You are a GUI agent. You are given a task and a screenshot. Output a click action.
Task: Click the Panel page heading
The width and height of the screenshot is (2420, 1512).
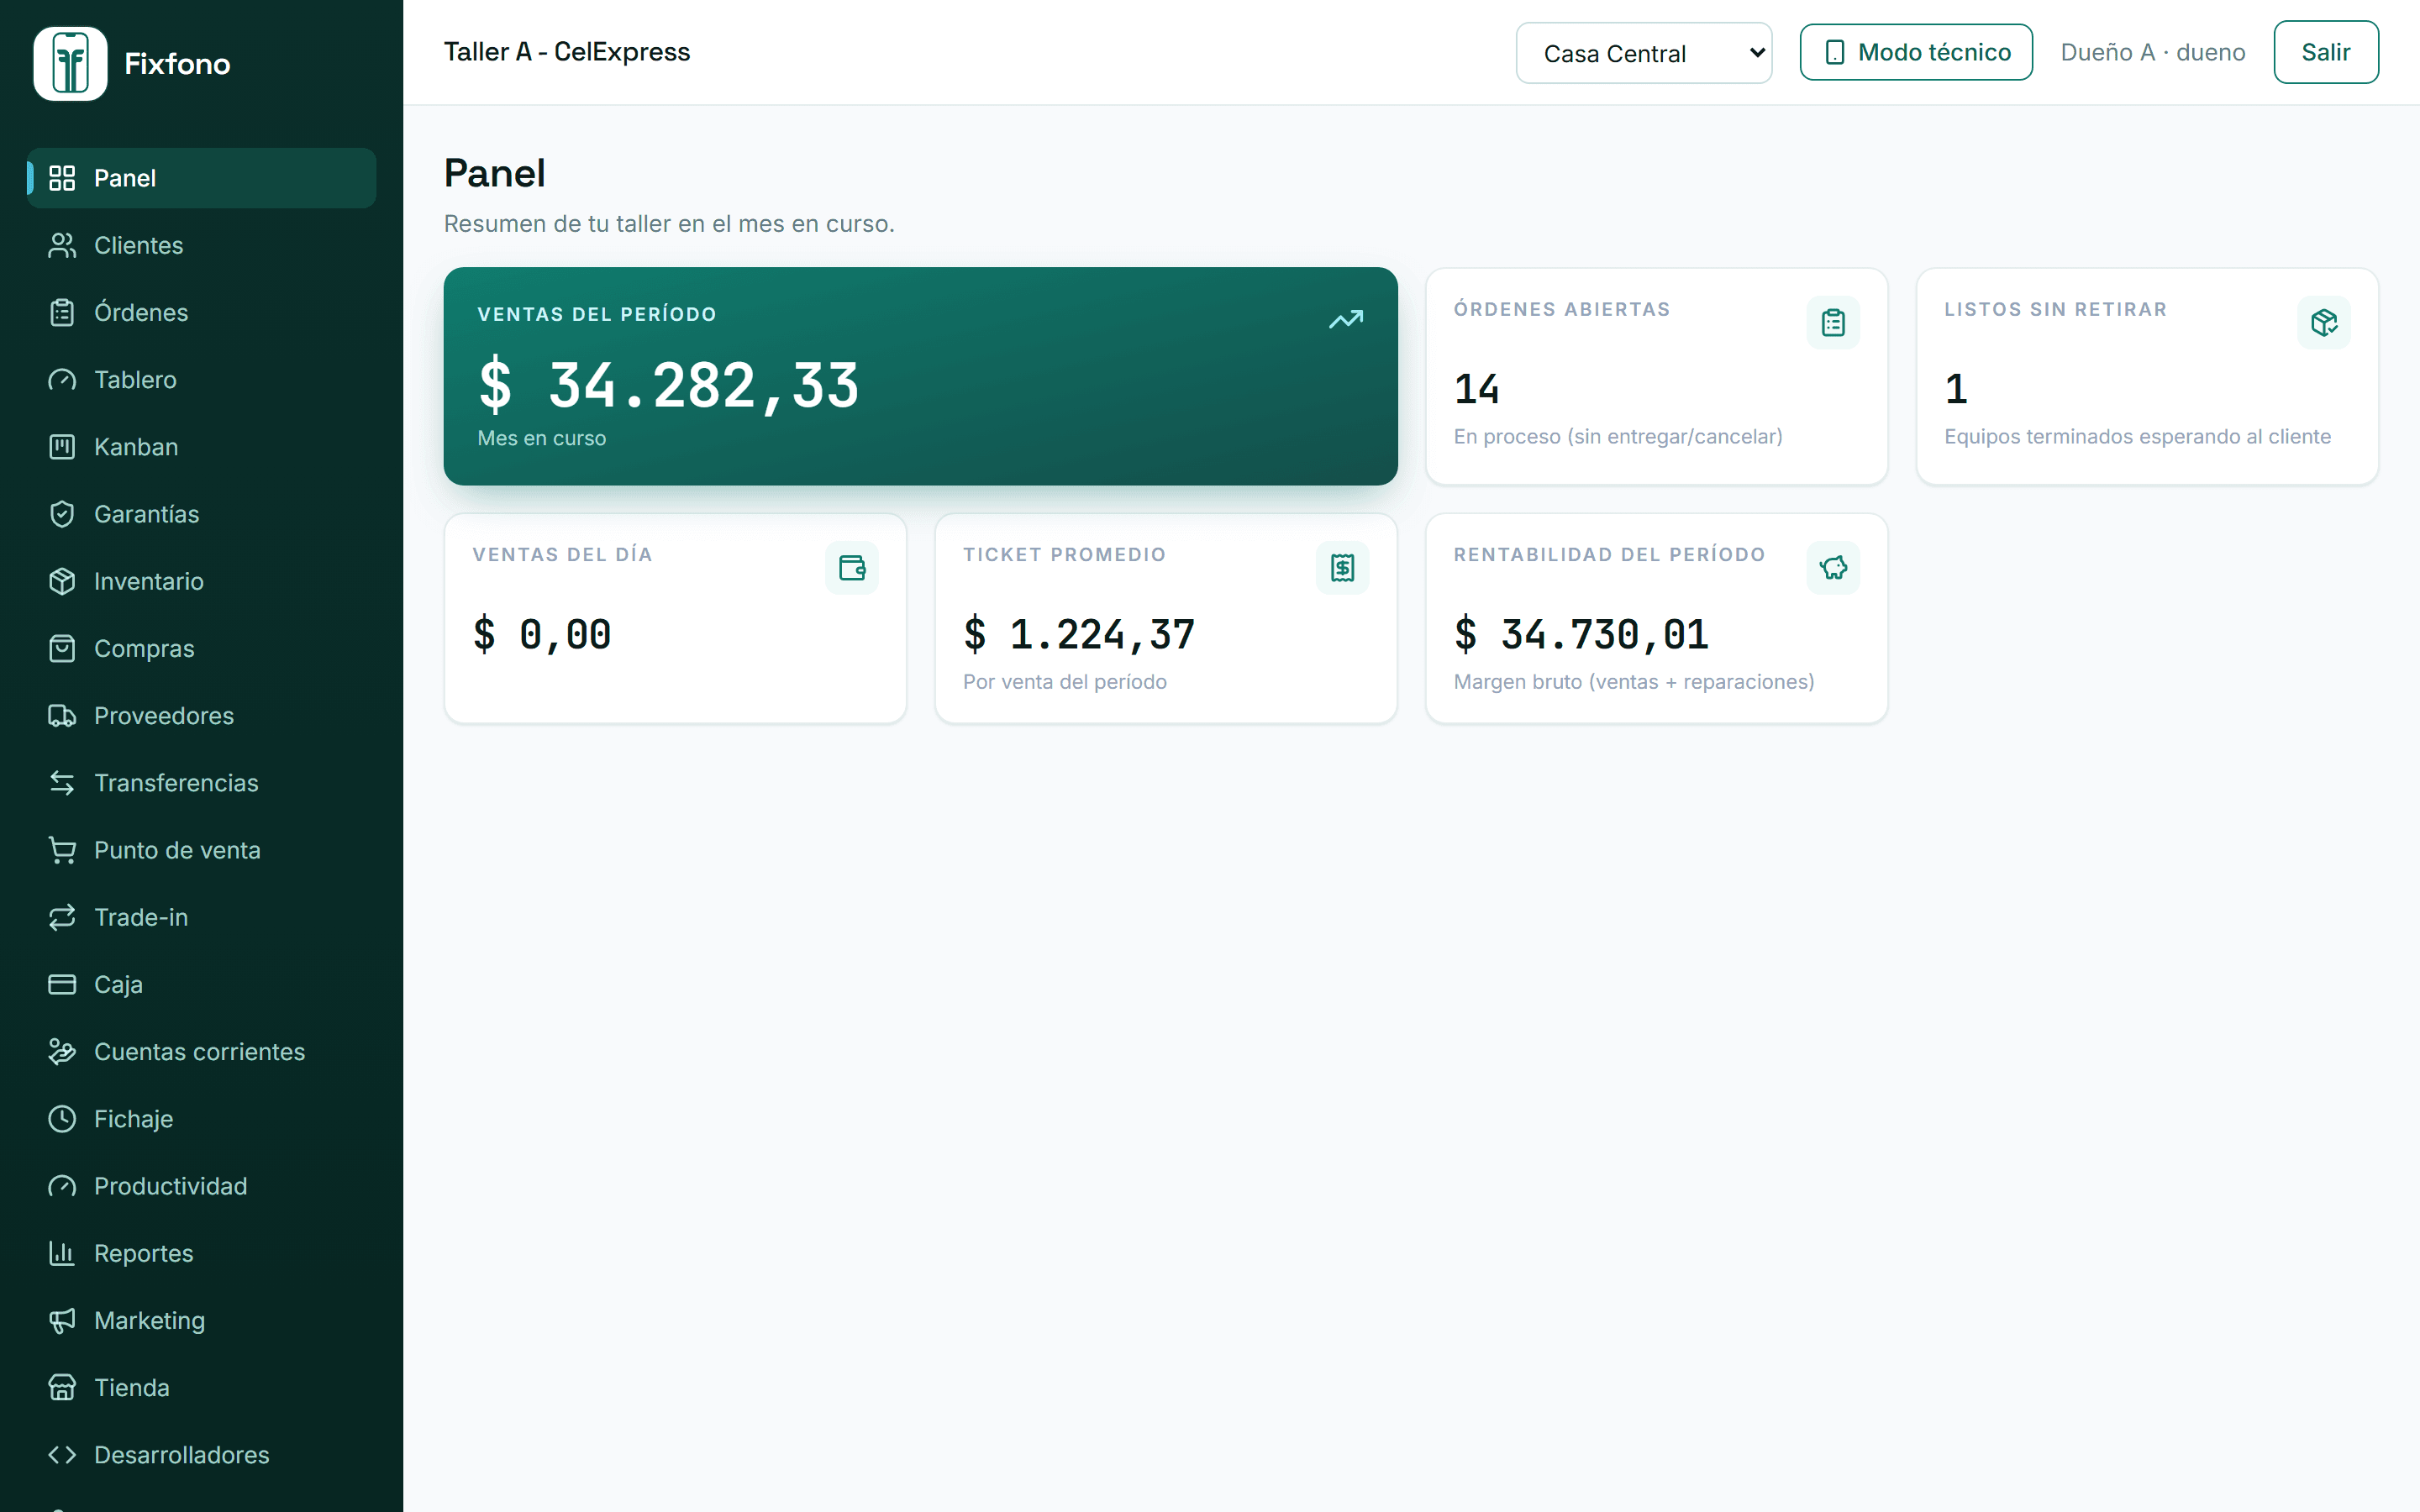tap(494, 173)
